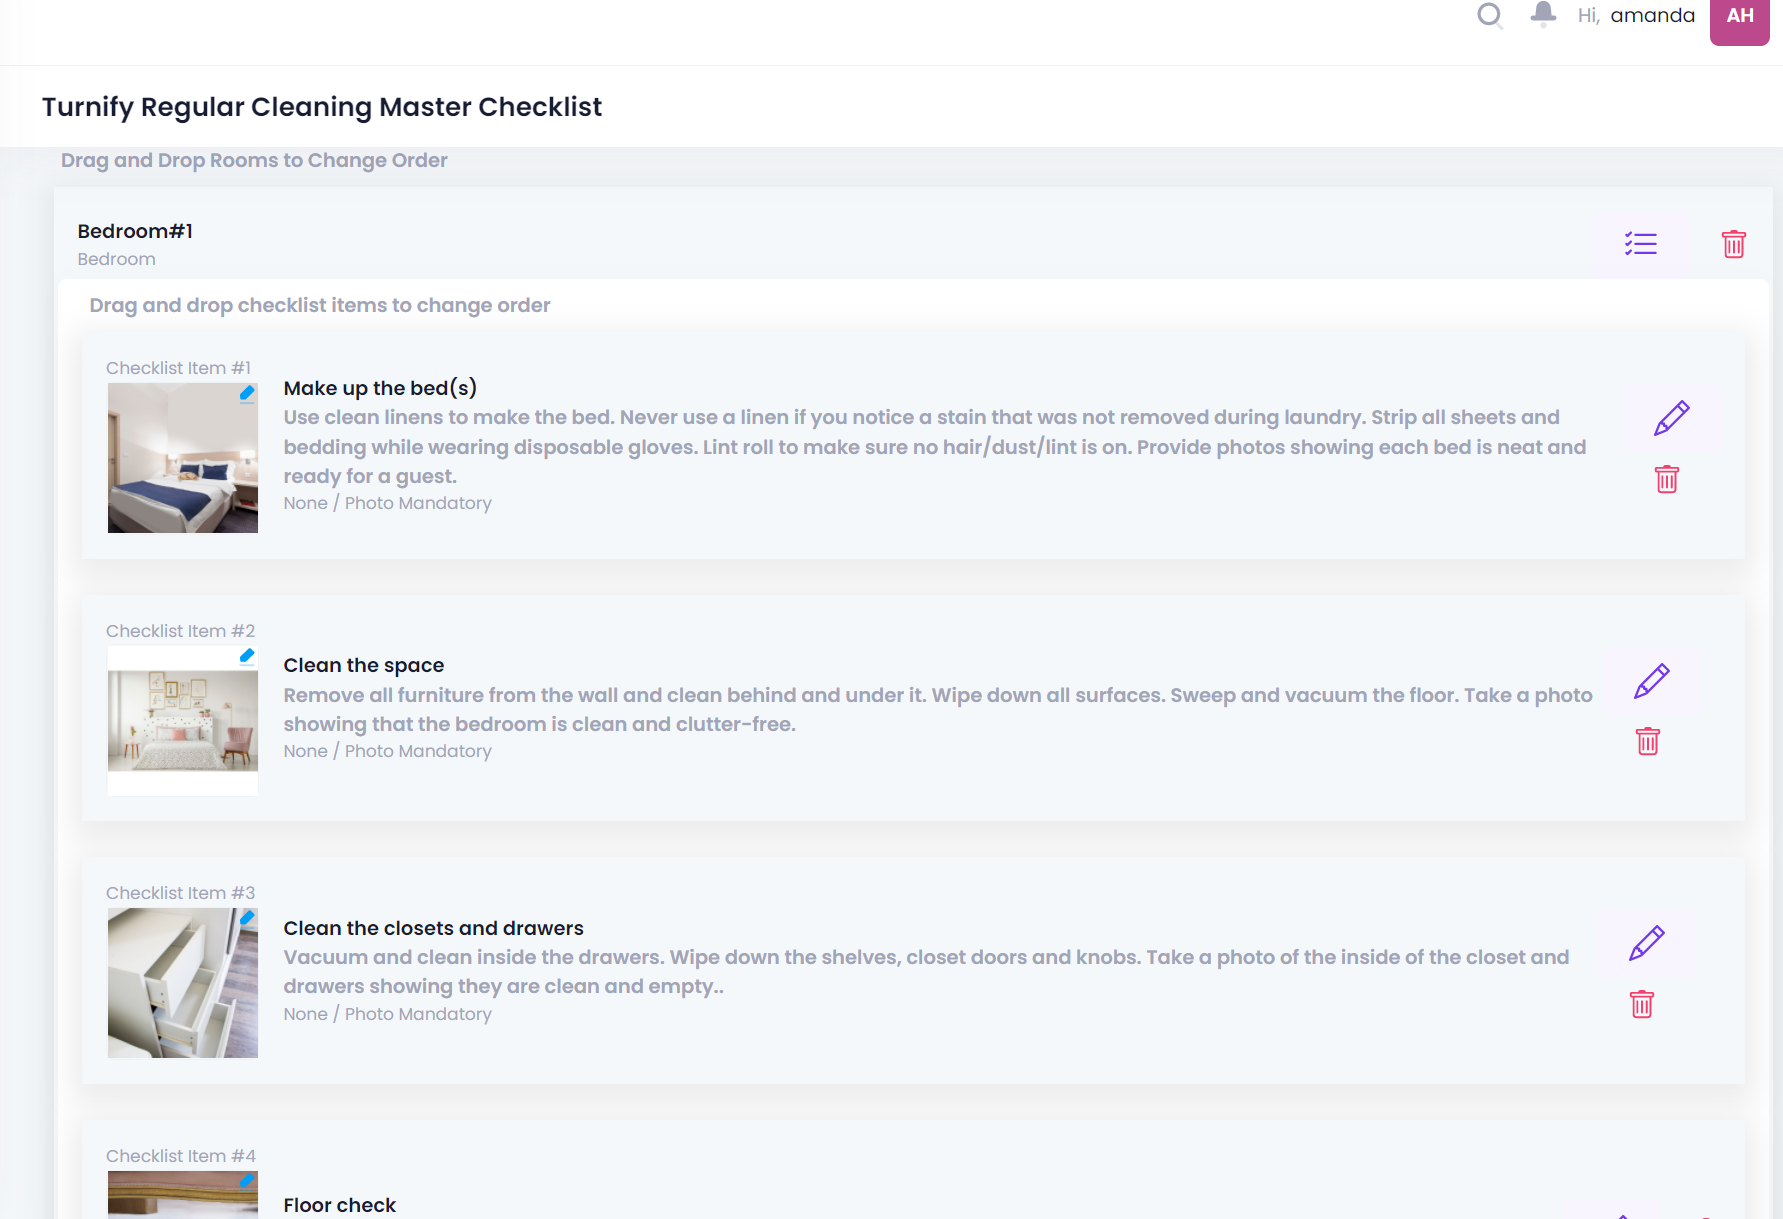Screen dimensions: 1783x1219
Task: Open the AH user avatar menu
Action: [x=1739, y=18]
